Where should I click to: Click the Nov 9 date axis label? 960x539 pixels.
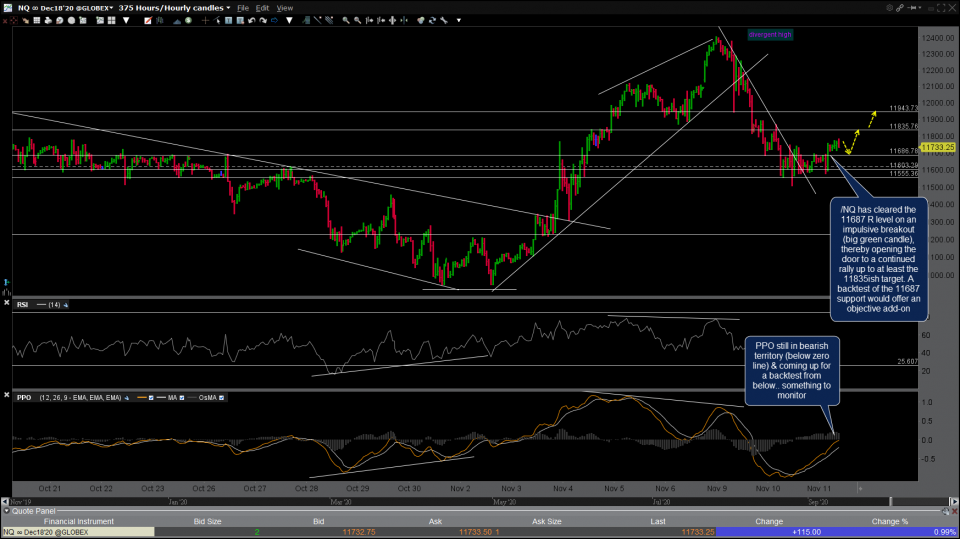tap(716, 488)
